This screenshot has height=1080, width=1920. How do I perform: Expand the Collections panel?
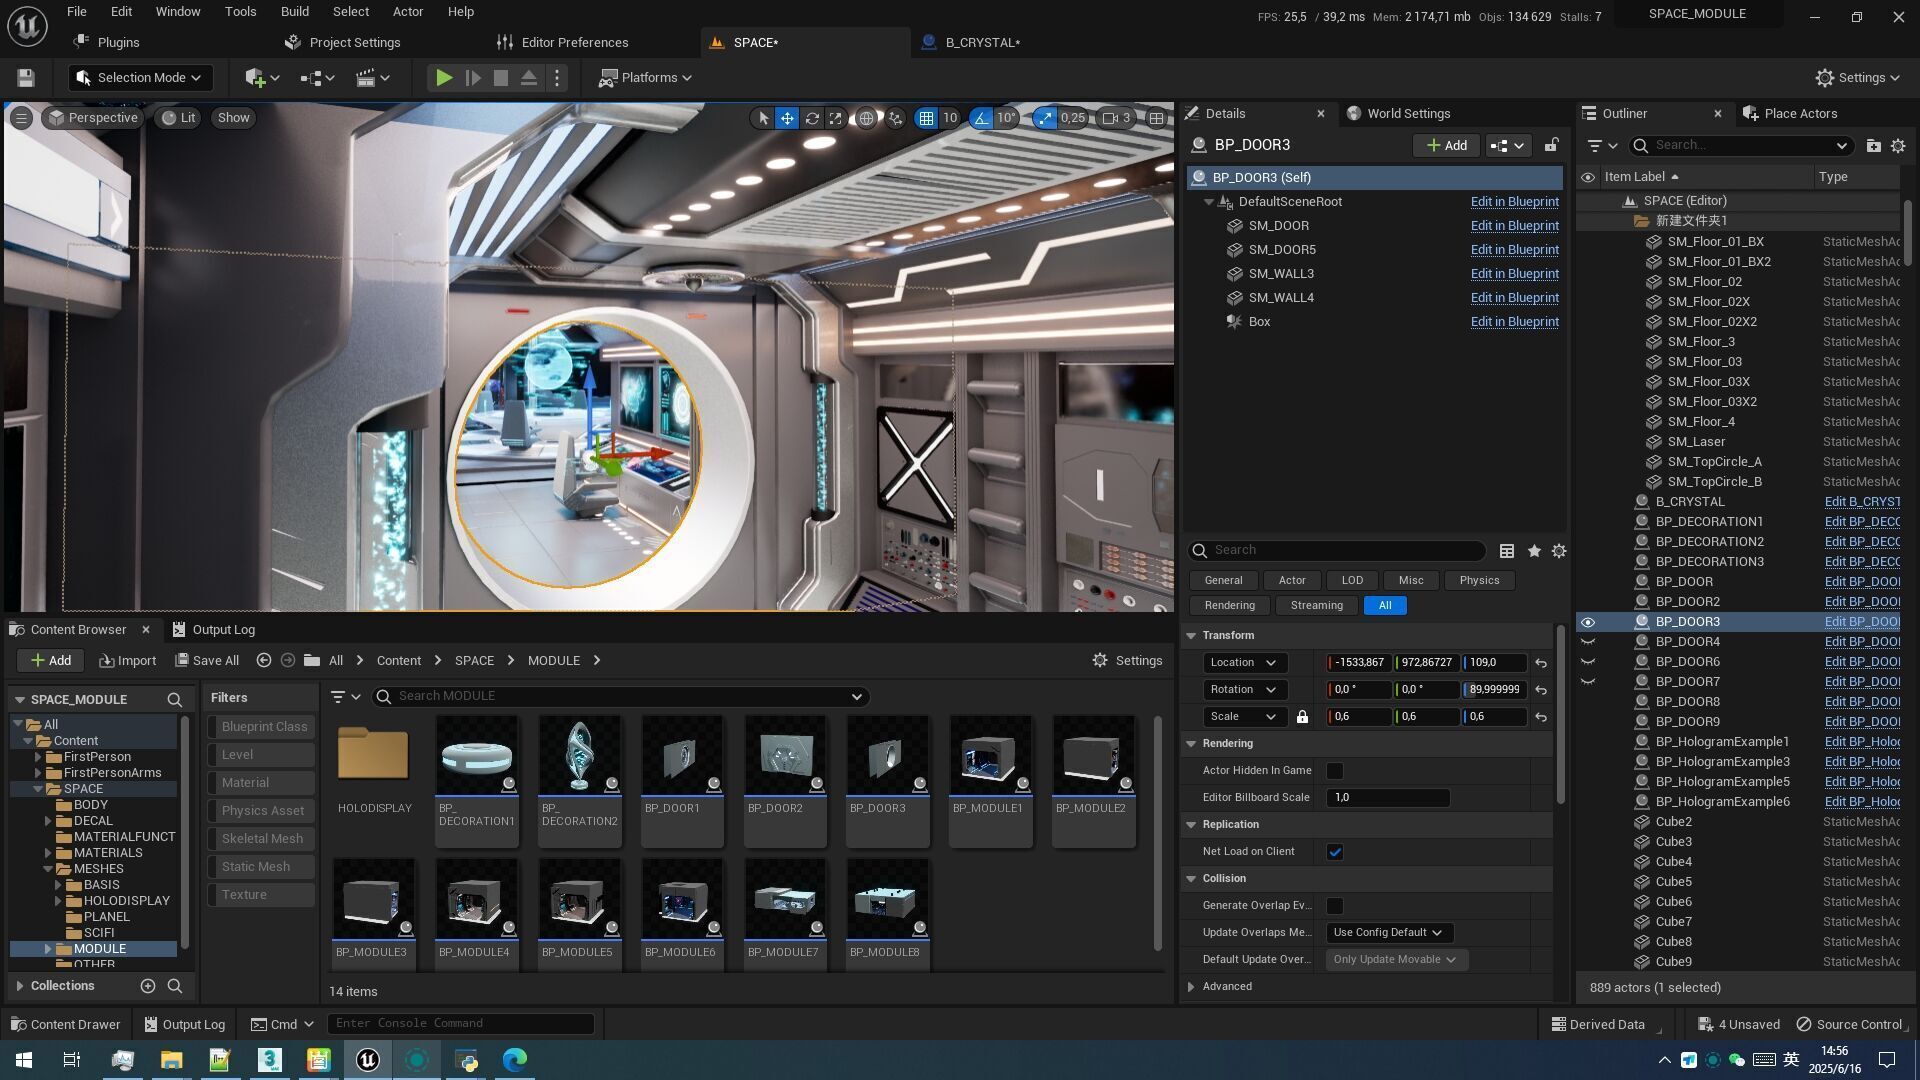[19, 986]
